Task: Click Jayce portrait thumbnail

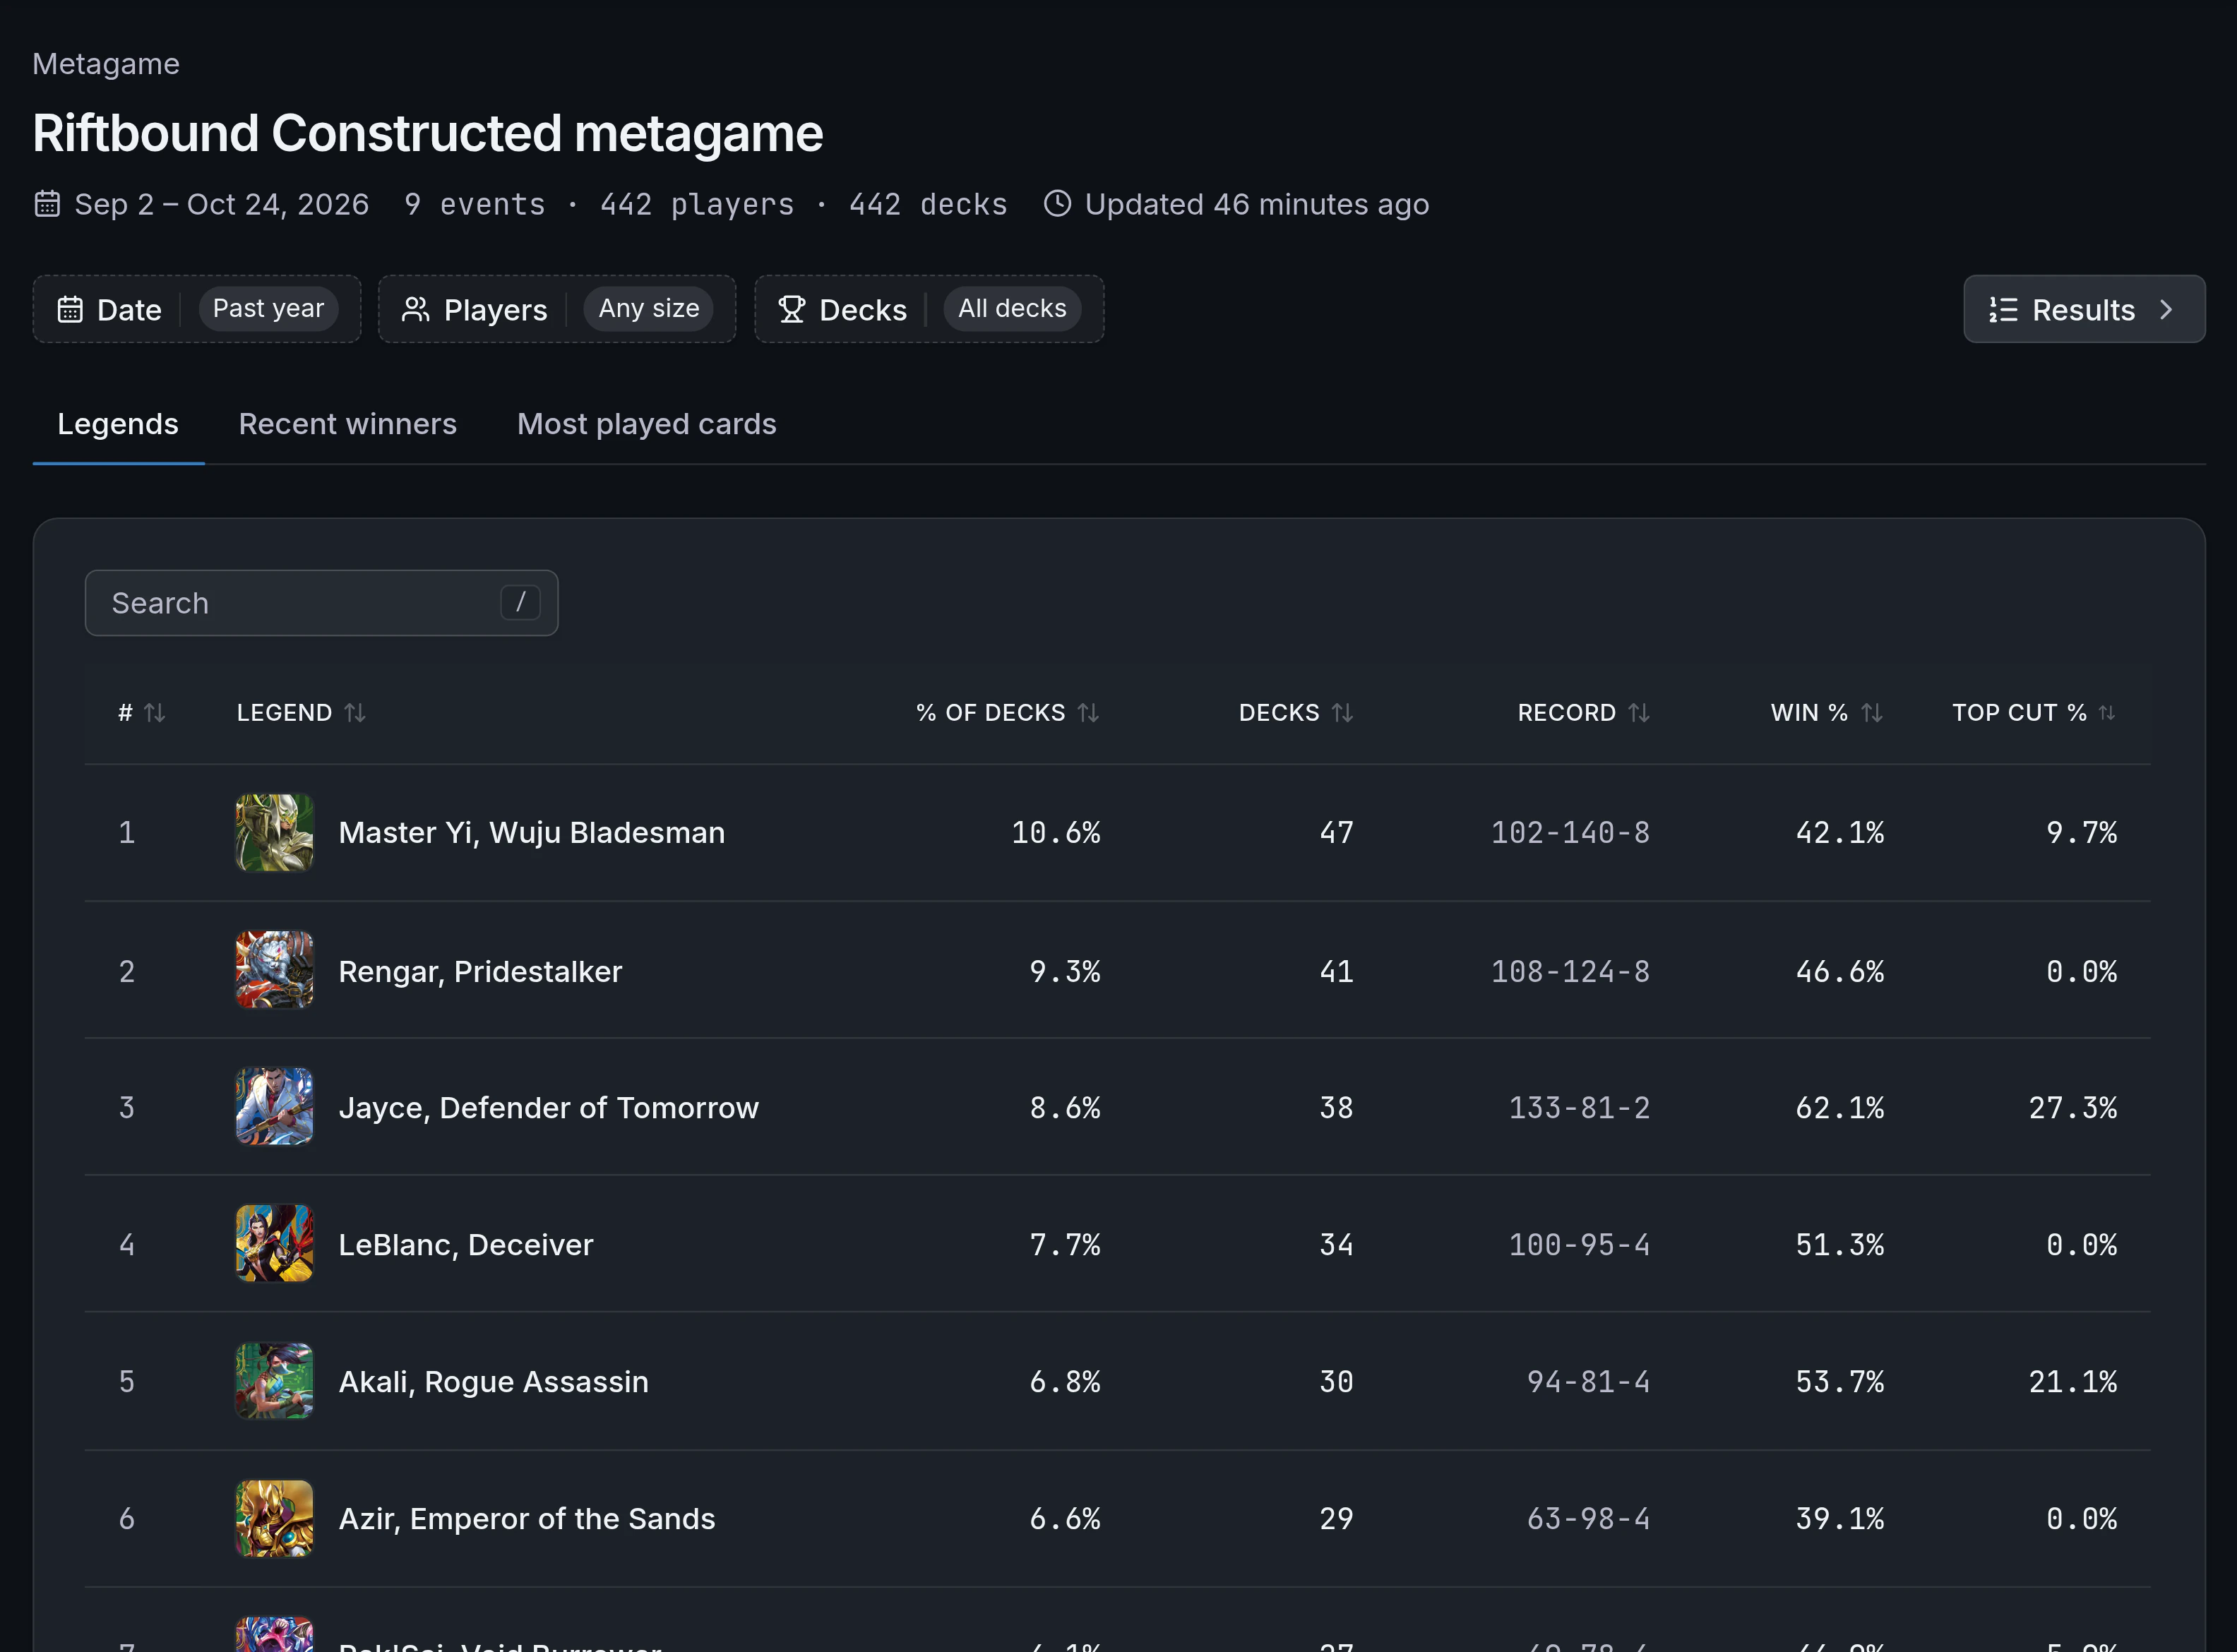Action: click(x=274, y=1107)
